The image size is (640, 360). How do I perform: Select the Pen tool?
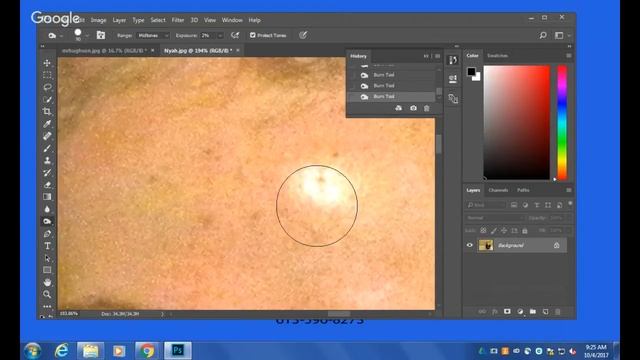click(47, 233)
